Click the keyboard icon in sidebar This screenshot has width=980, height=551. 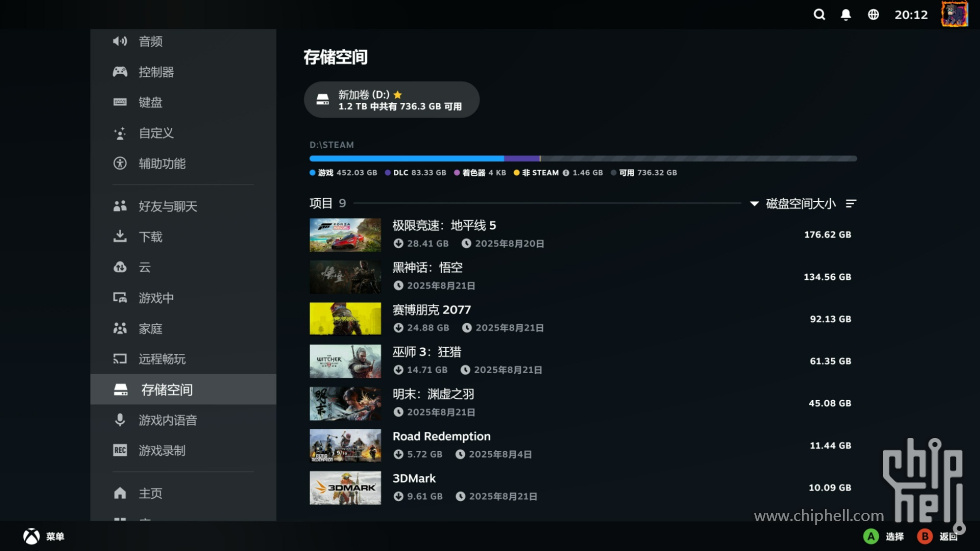coord(120,102)
